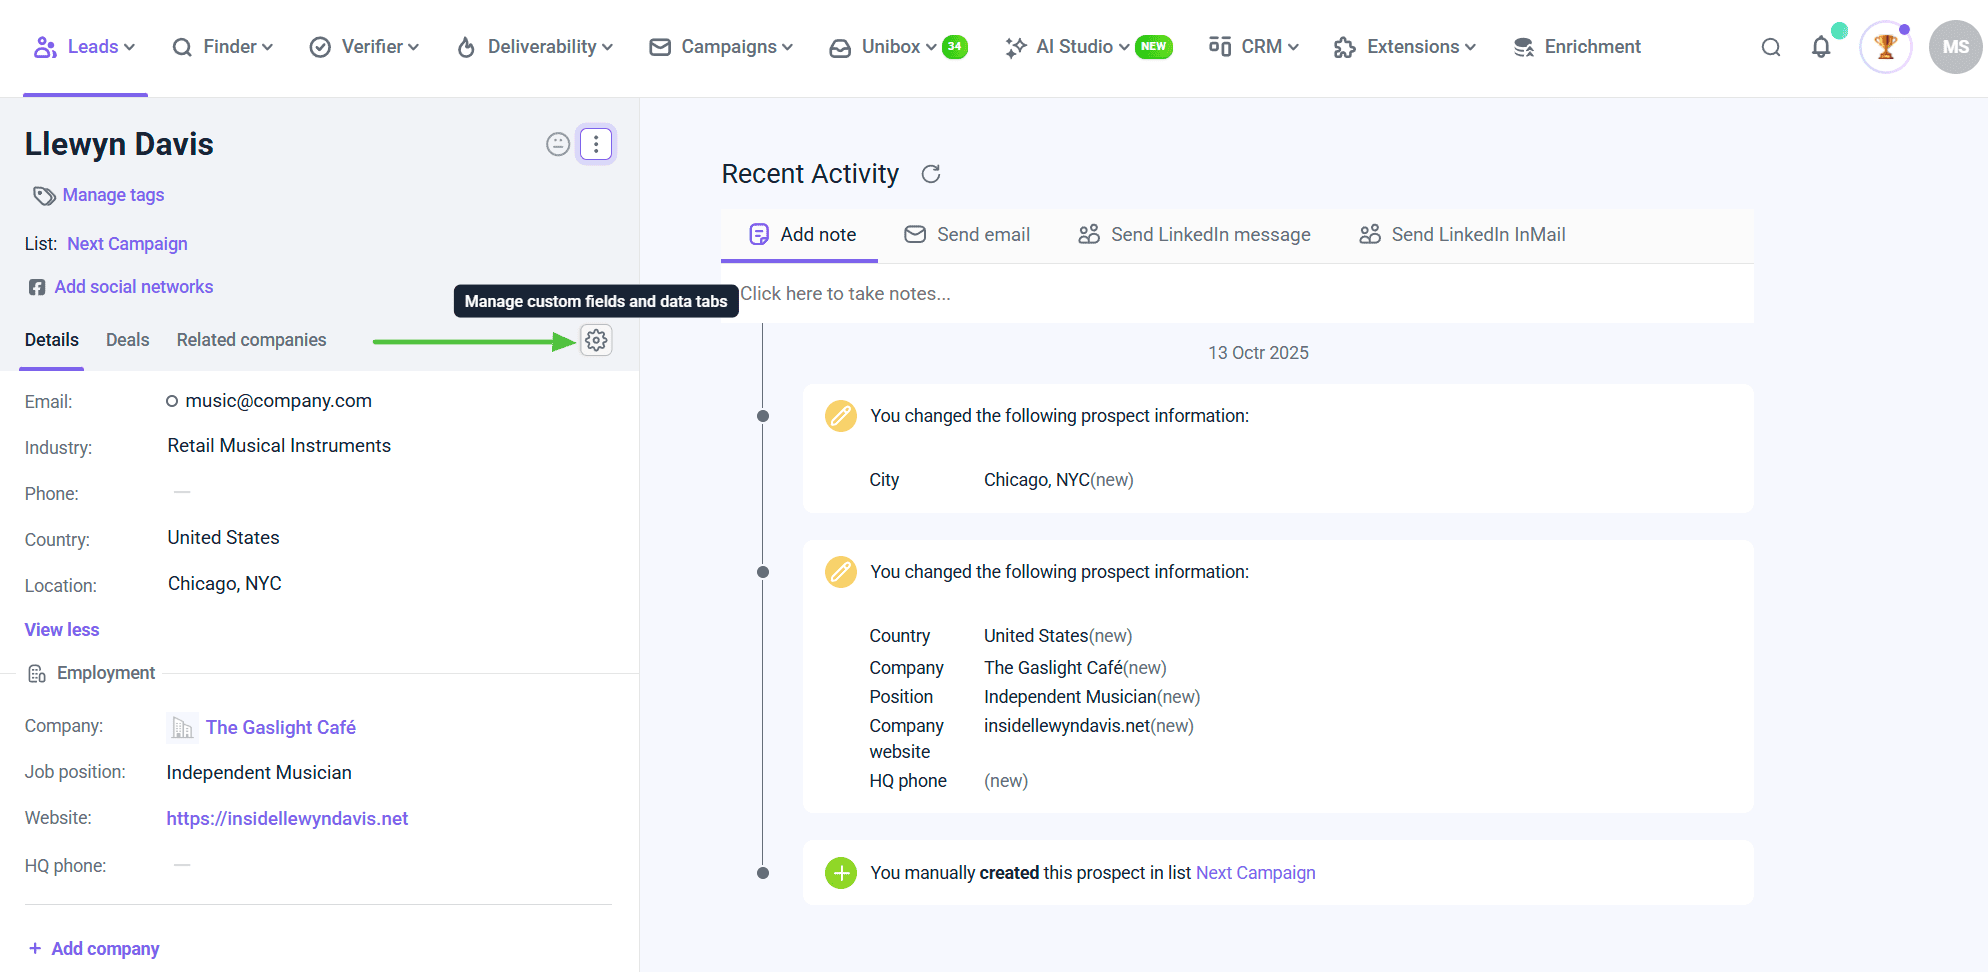Select the Send email tab
Screen dimensions: 1988x972
coord(967,235)
